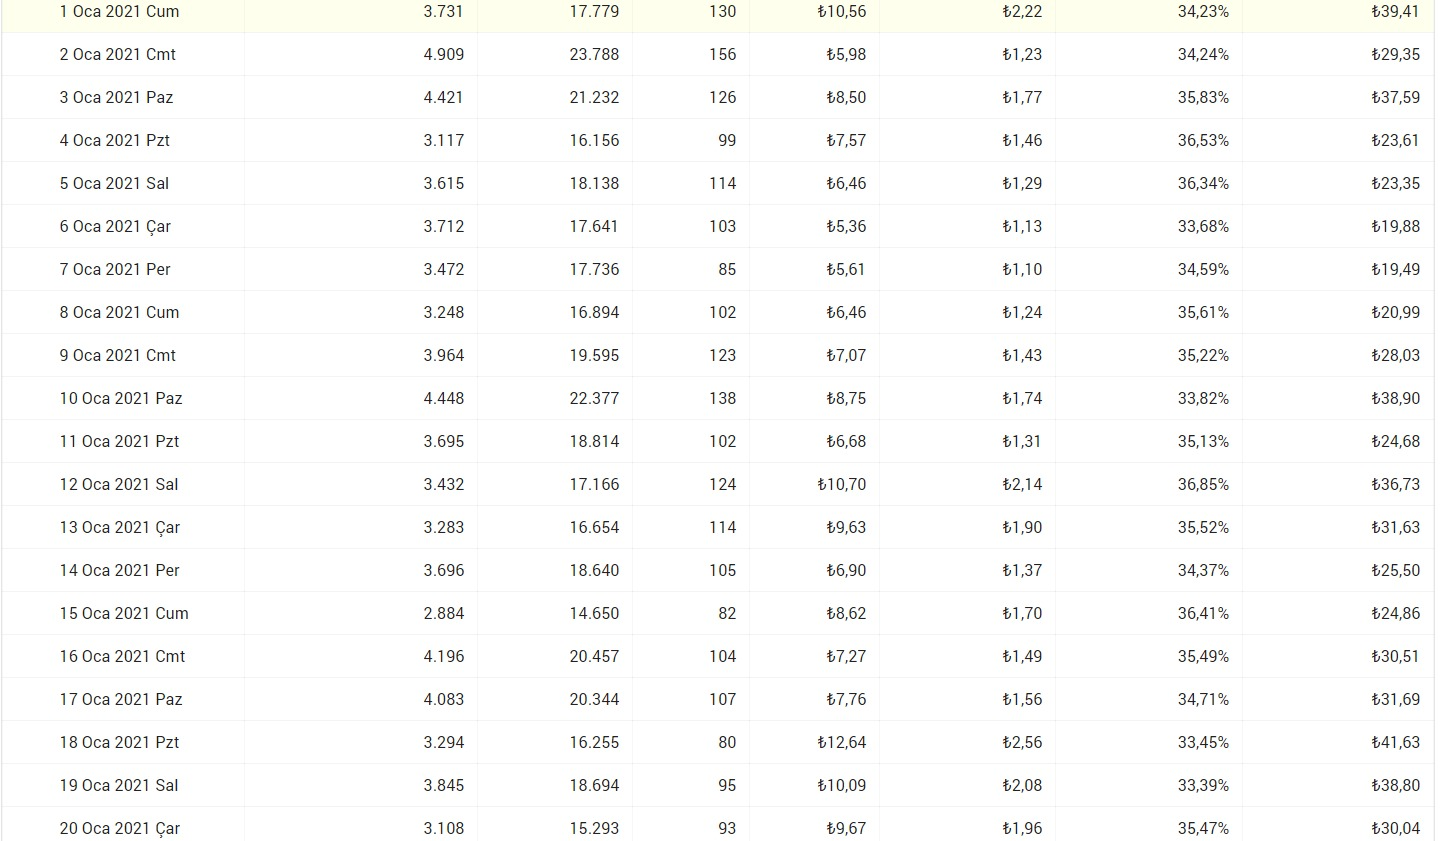The height and width of the screenshot is (841, 1451).
Task: Click the 10 Oca 2021 Paz row label
Action: 121,398
